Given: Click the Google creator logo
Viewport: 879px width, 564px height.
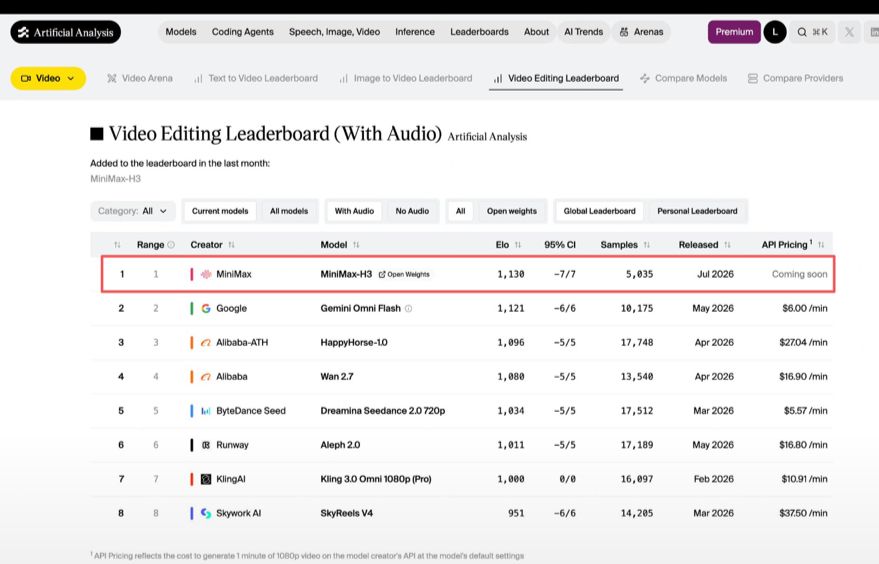Looking at the screenshot, I should pos(206,308).
